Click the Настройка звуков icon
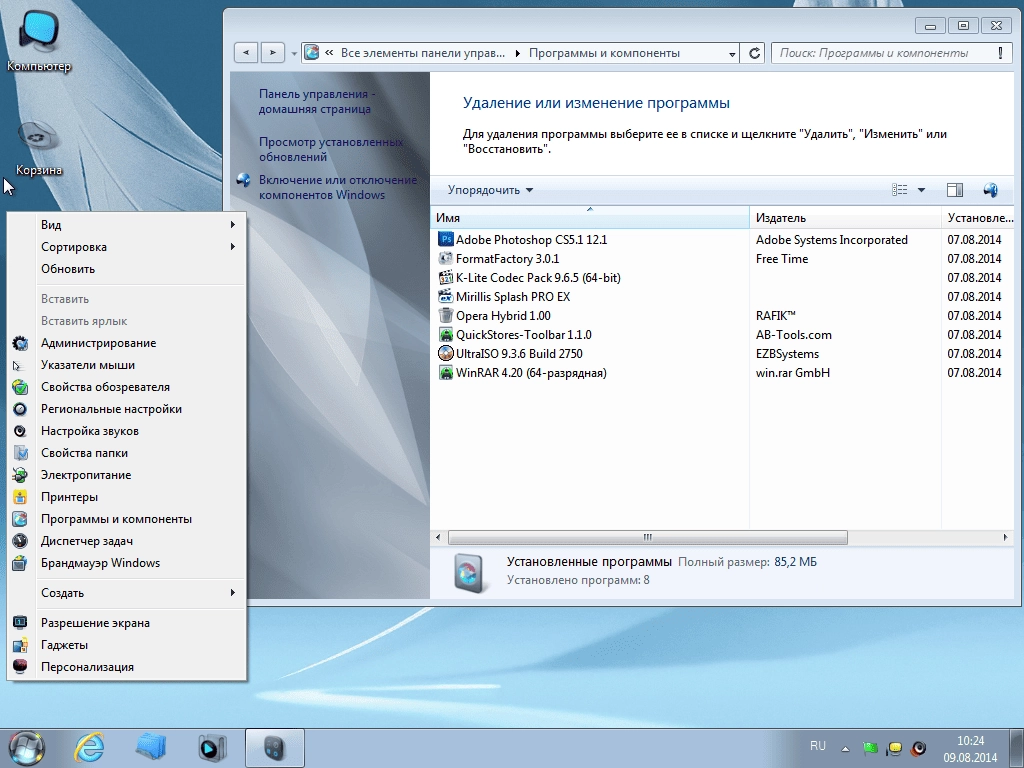 click(20, 431)
